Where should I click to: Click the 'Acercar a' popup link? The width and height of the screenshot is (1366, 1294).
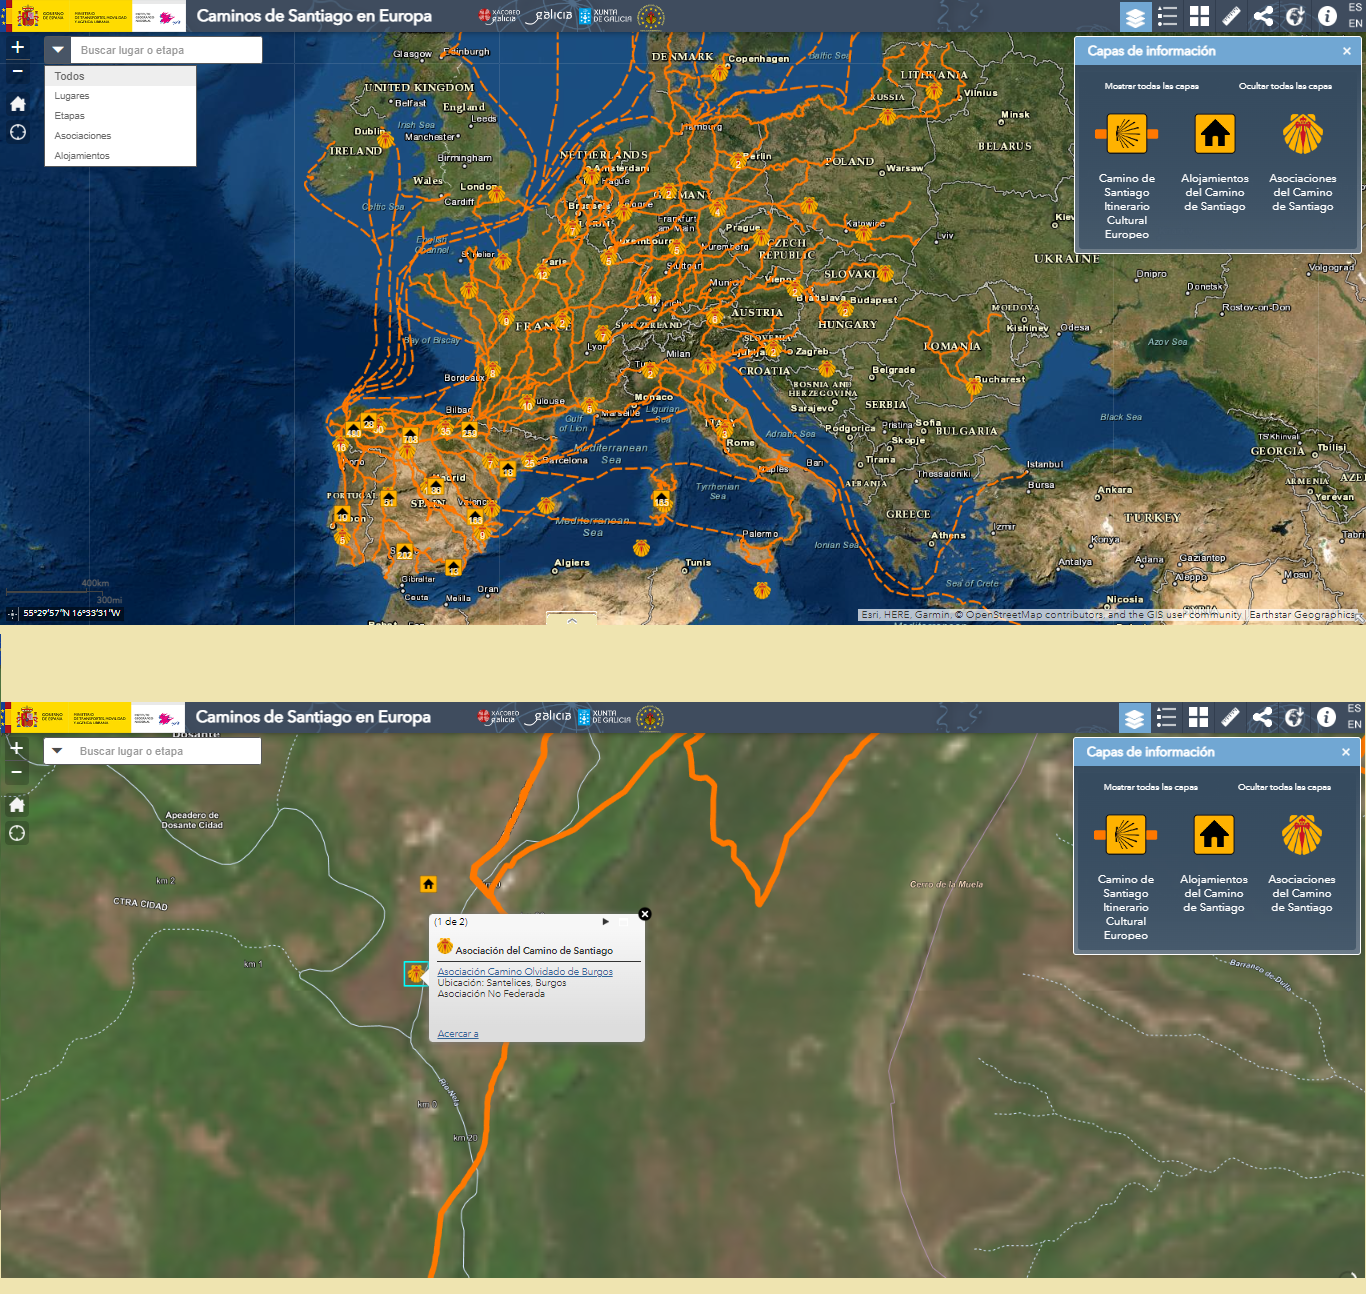(x=458, y=1034)
